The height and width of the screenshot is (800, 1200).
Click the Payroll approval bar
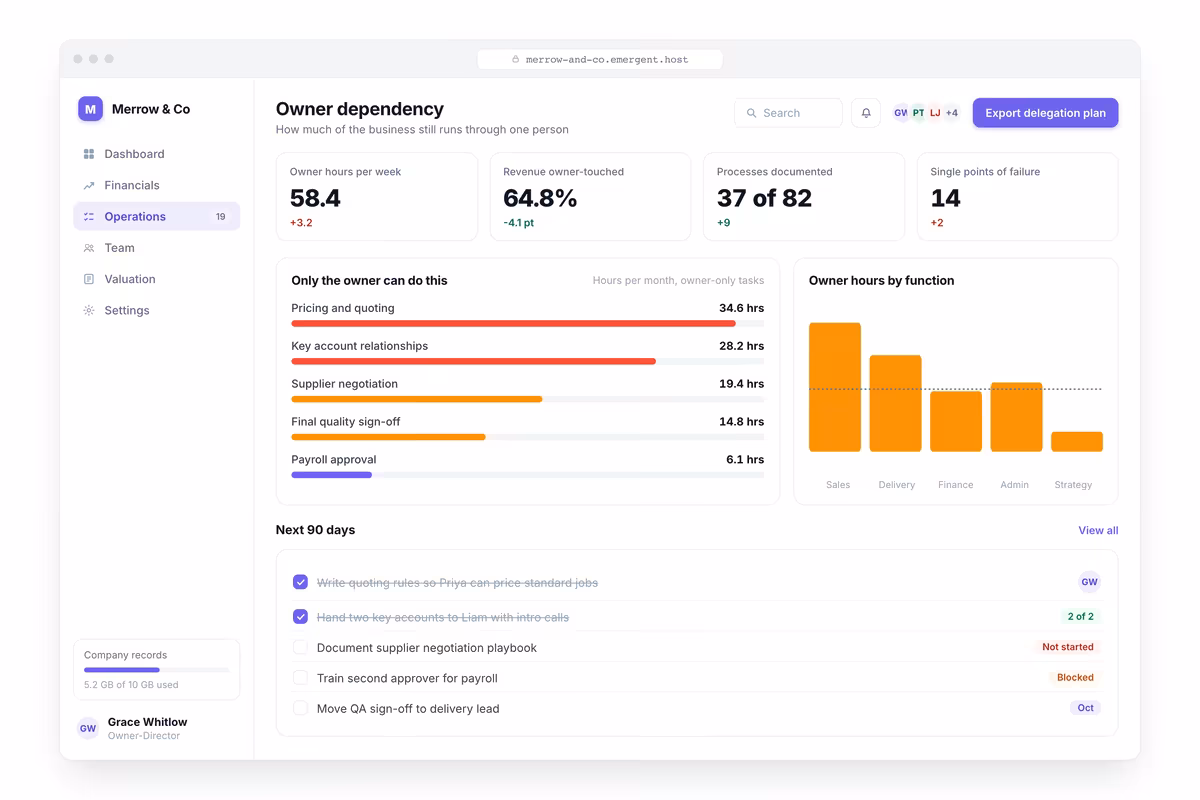tap(527, 475)
